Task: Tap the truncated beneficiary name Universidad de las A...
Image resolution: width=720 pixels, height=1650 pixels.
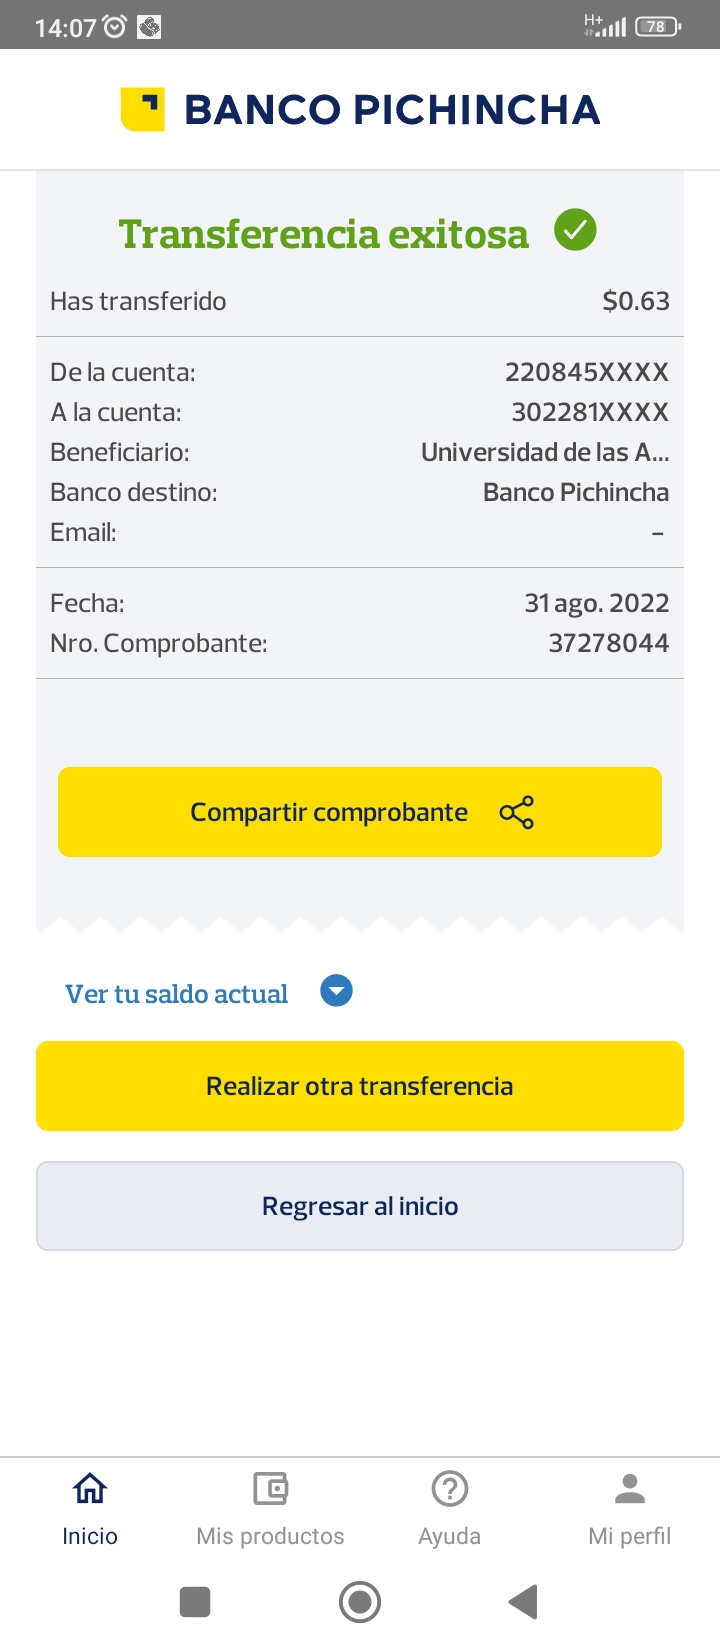Action: [x=545, y=452]
